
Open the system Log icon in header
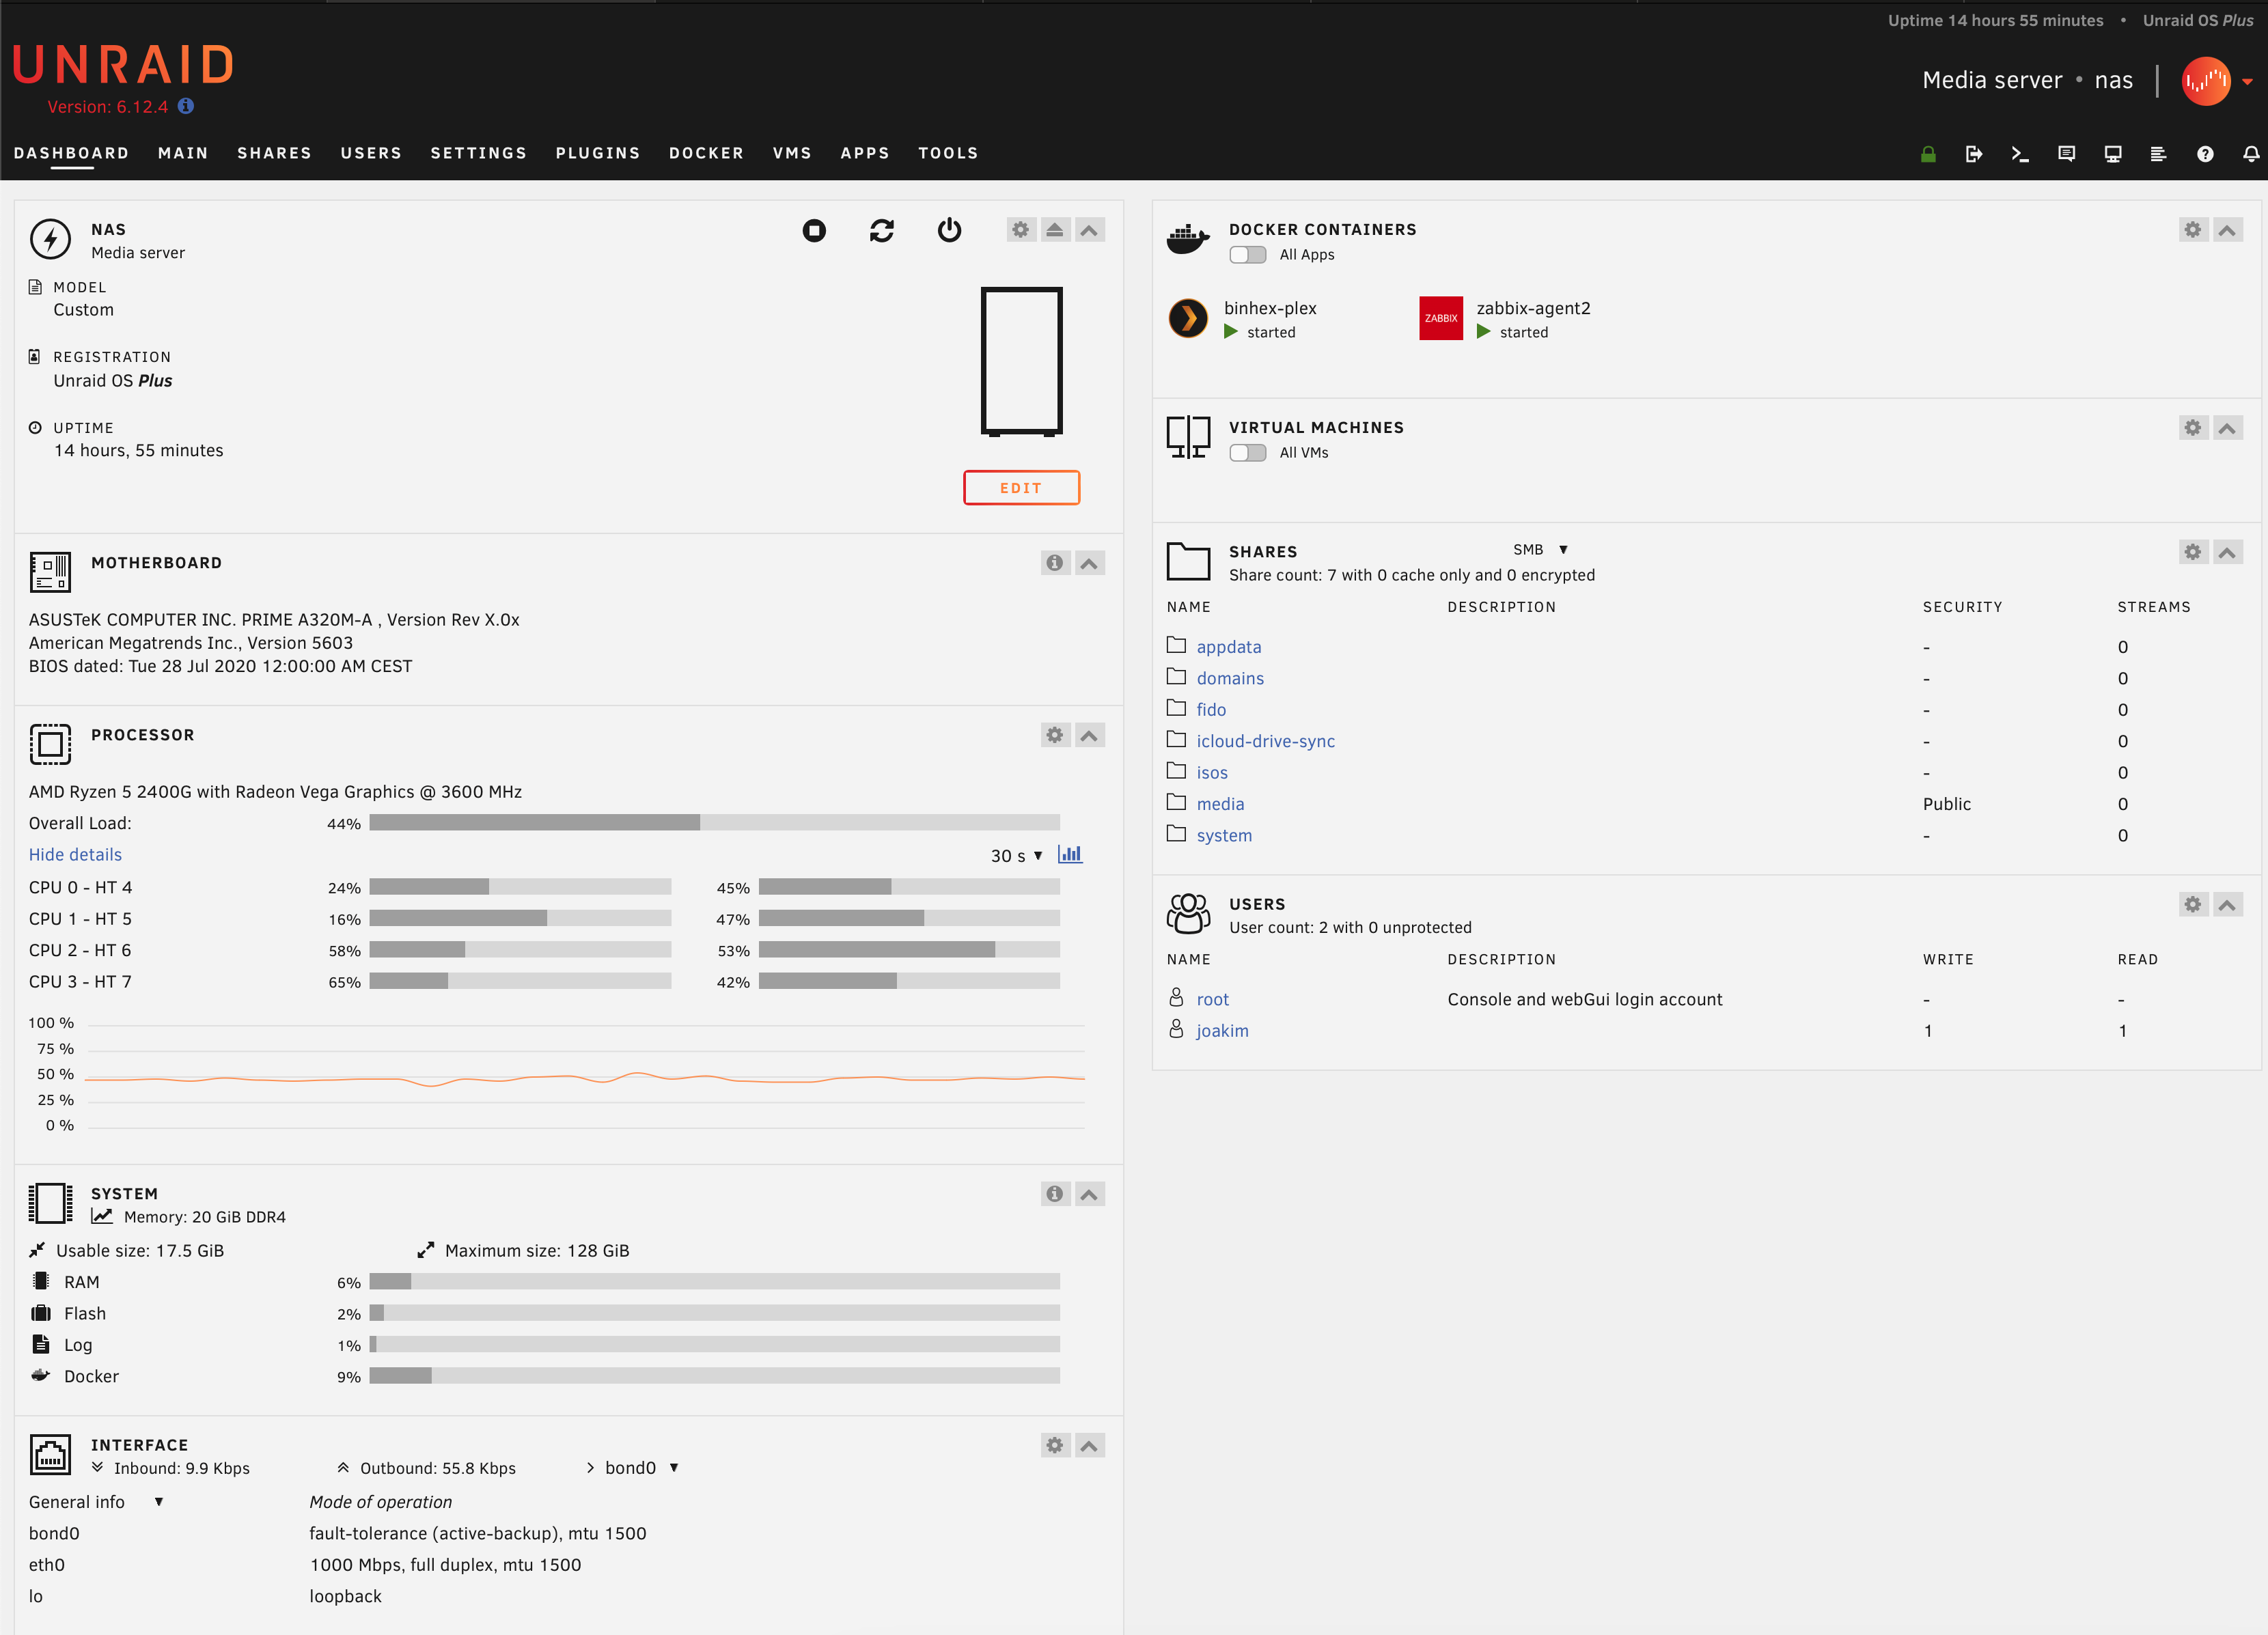pyautogui.click(x=2158, y=154)
